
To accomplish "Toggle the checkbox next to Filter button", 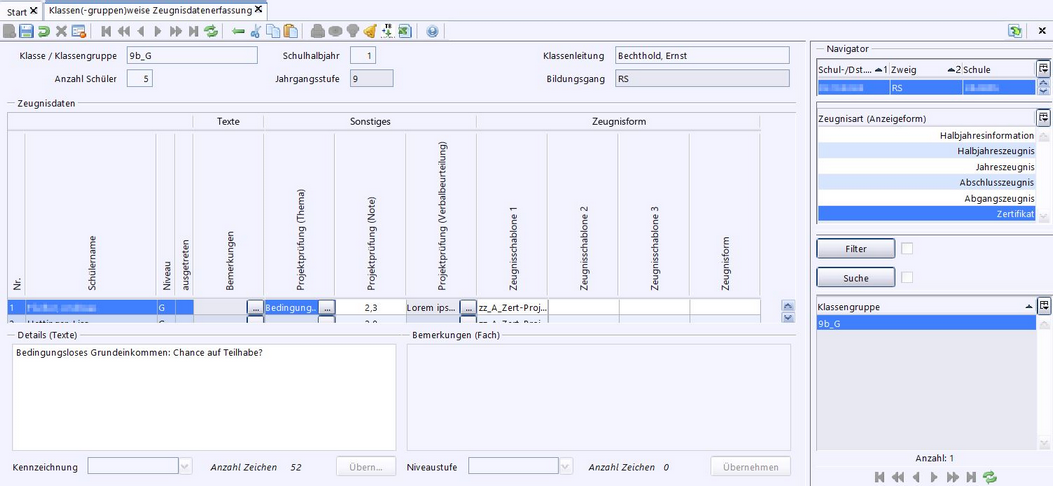I will pyautogui.click(x=907, y=248).
